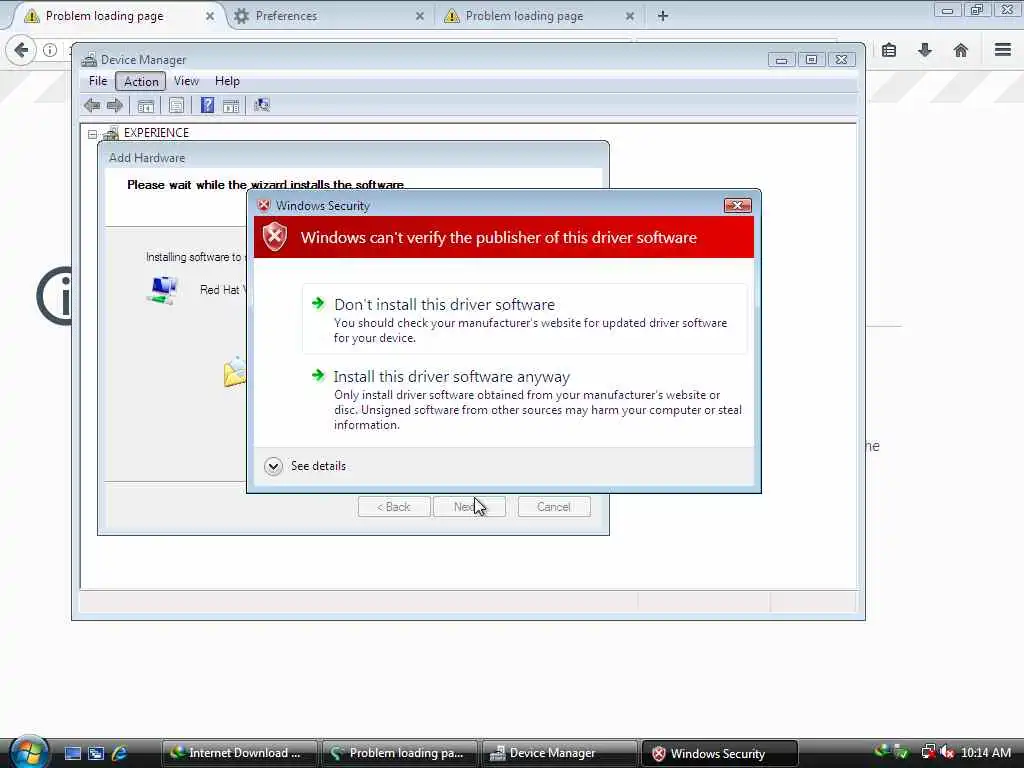Image resolution: width=1024 pixels, height=768 pixels.
Task: Click the muted volume tray icon
Action: (x=947, y=753)
